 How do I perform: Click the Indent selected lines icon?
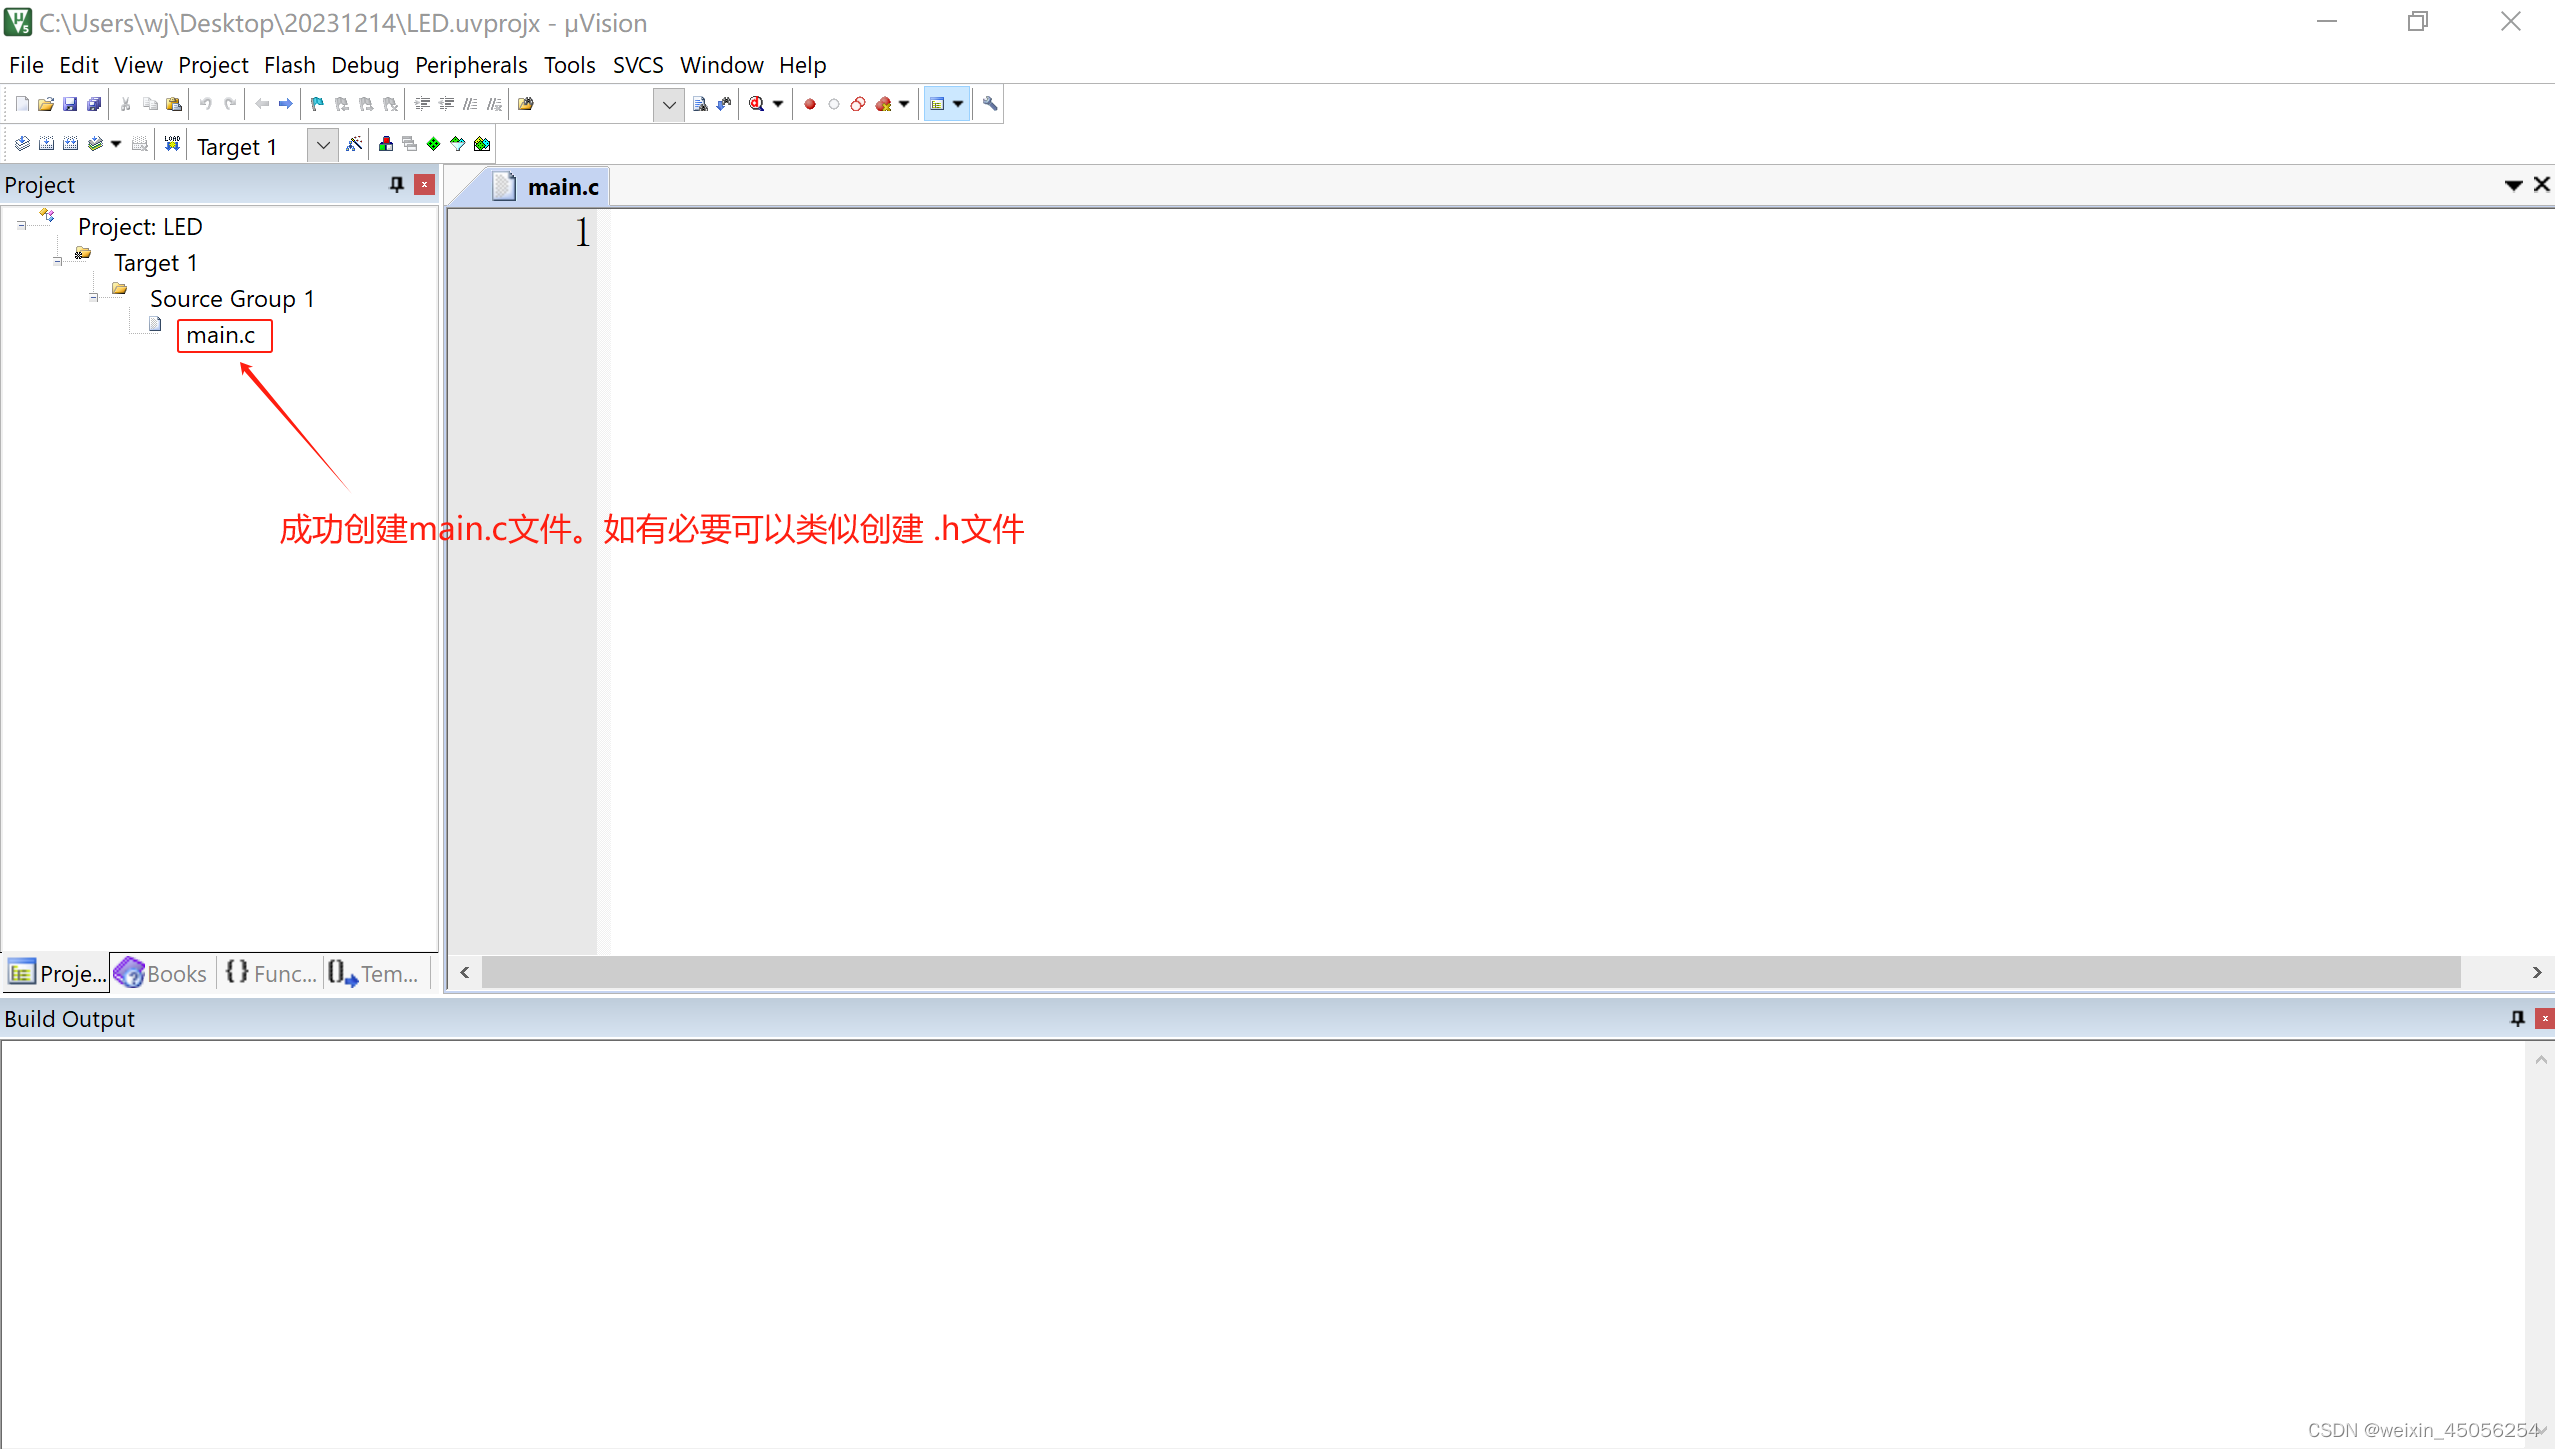(x=422, y=104)
